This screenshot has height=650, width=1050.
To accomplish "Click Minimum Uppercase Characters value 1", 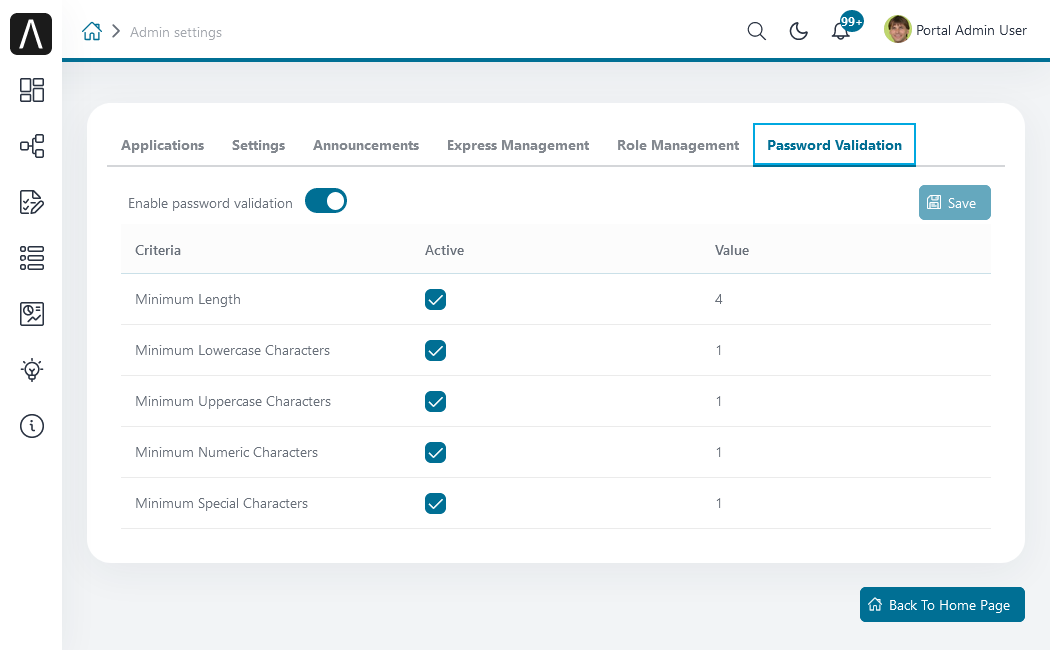I will pyautogui.click(x=719, y=401).
